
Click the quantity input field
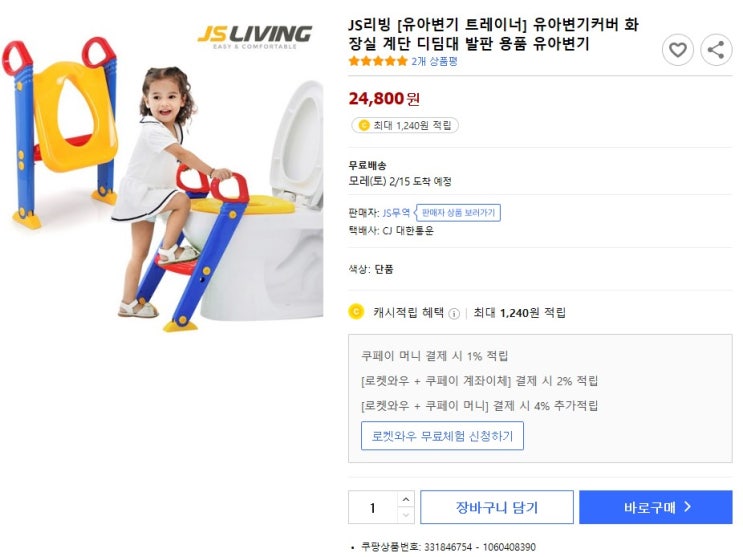[373, 507]
